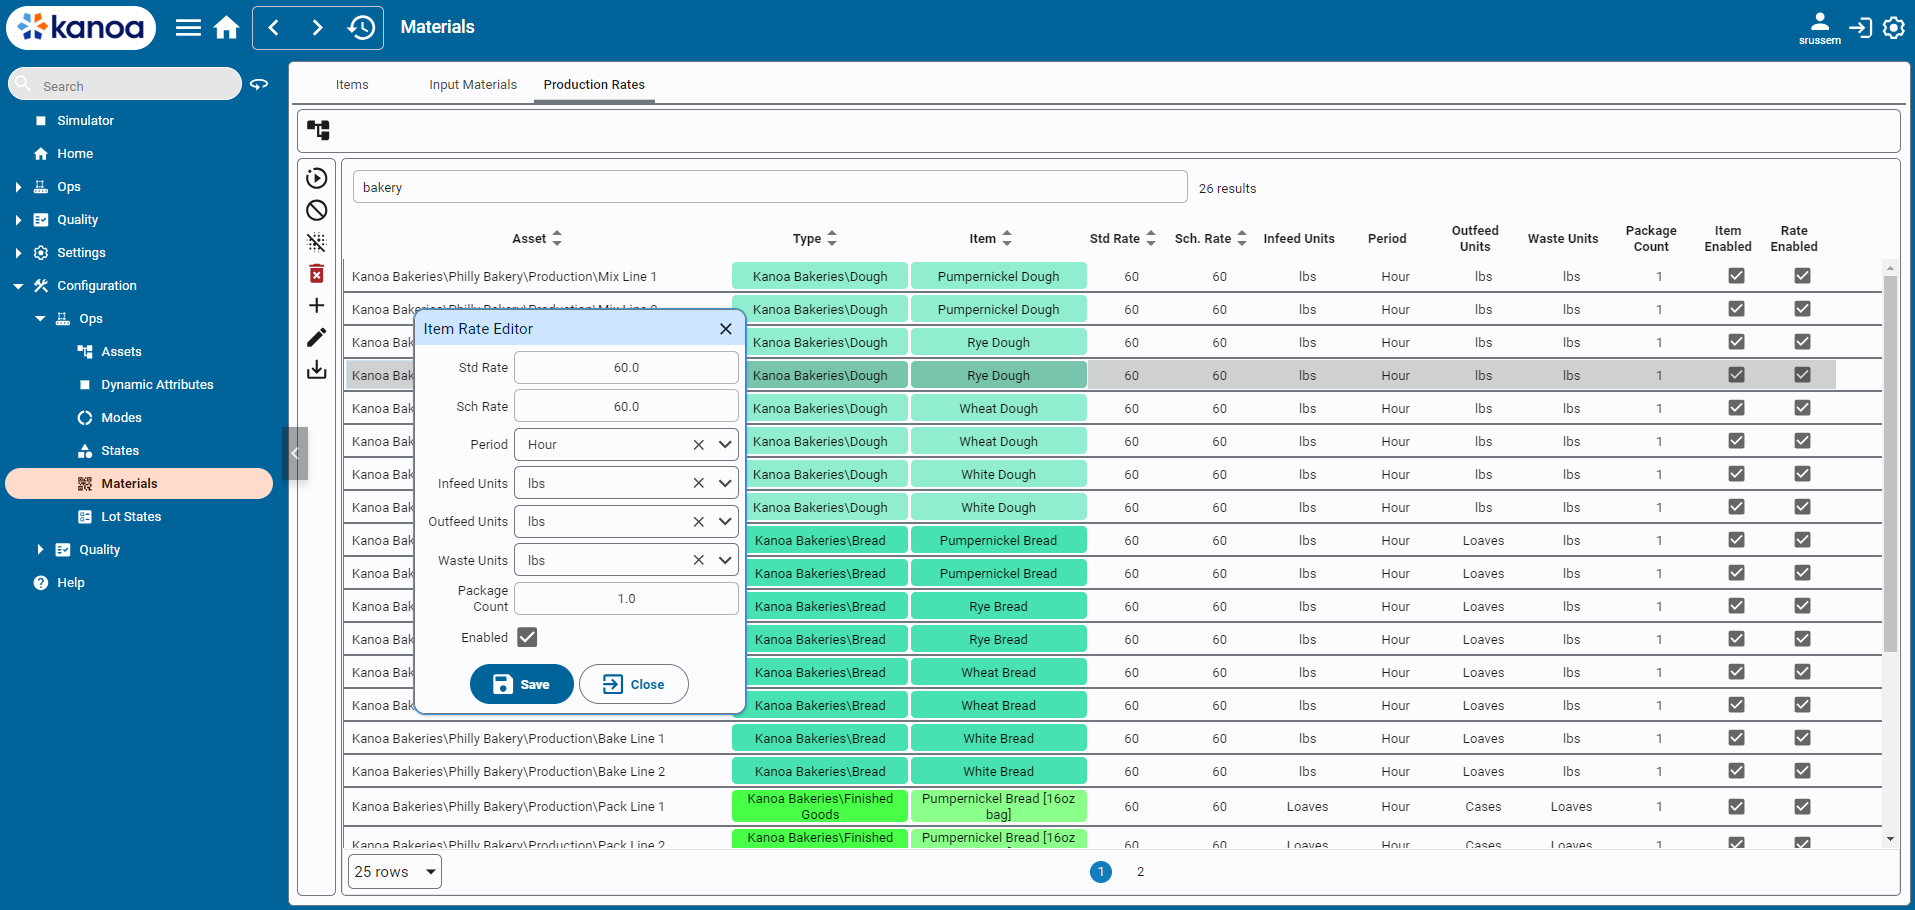This screenshot has width=1915, height=910.
Task: Toggle Item Enabled for Bake Line 1 White Bread
Action: tap(1736, 738)
